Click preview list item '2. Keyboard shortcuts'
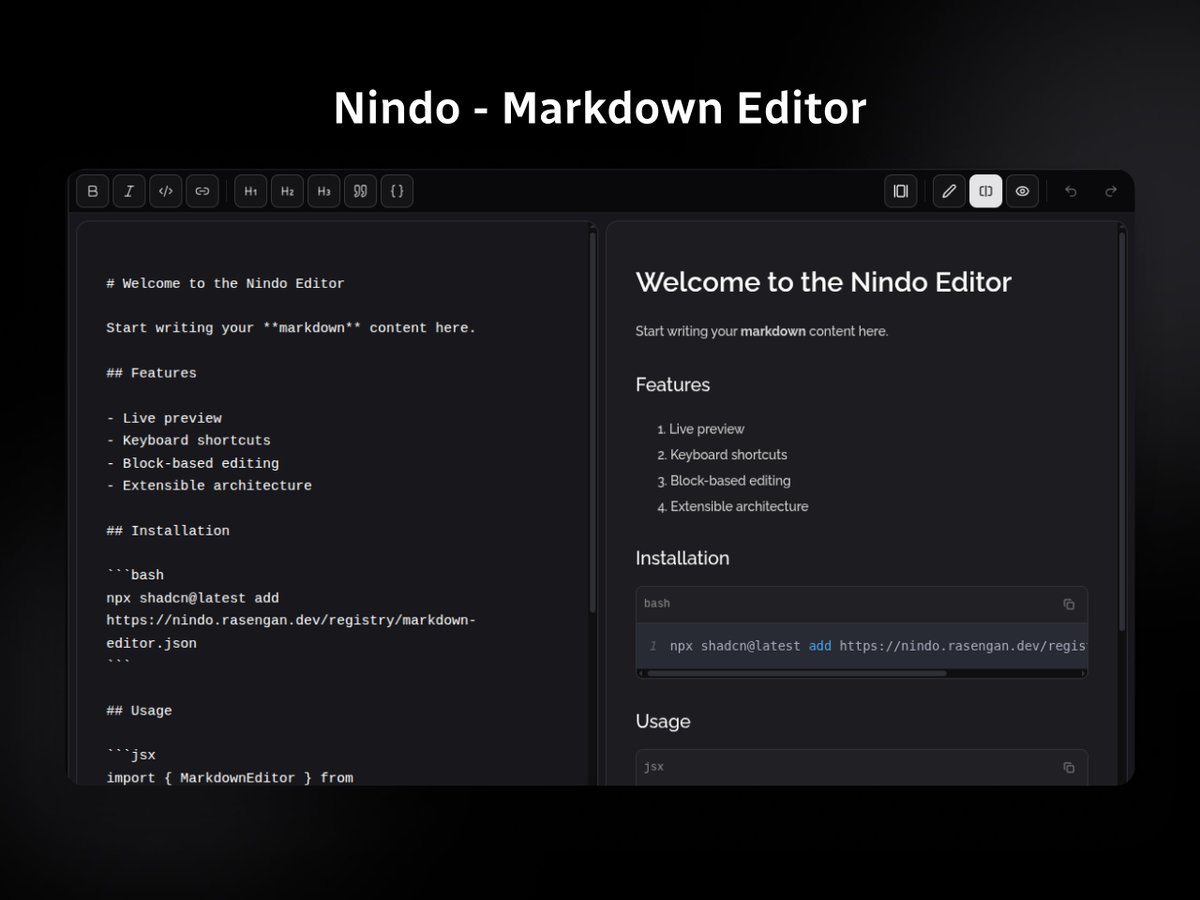 tap(722, 455)
